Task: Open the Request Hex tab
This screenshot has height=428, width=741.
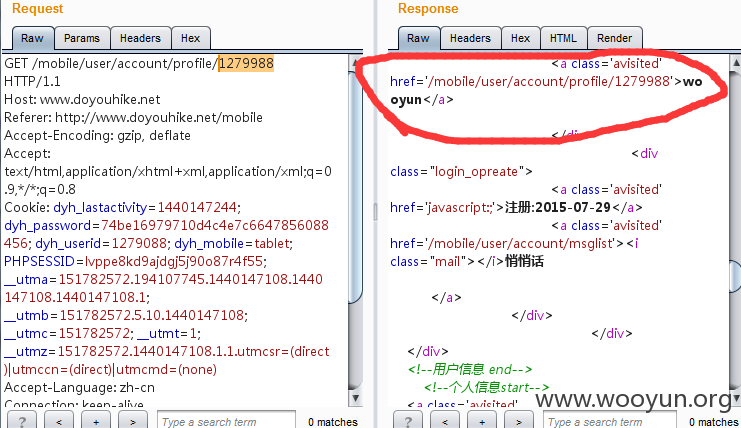Action: point(190,38)
